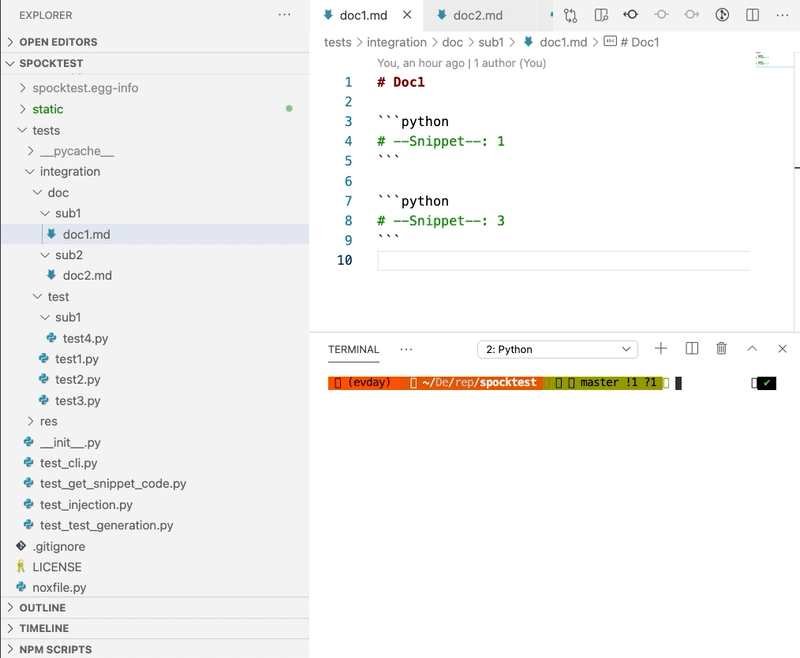This screenshot has height=658, width=800.
Task: Open test_test_generation.py file
Action: [155, 525]
